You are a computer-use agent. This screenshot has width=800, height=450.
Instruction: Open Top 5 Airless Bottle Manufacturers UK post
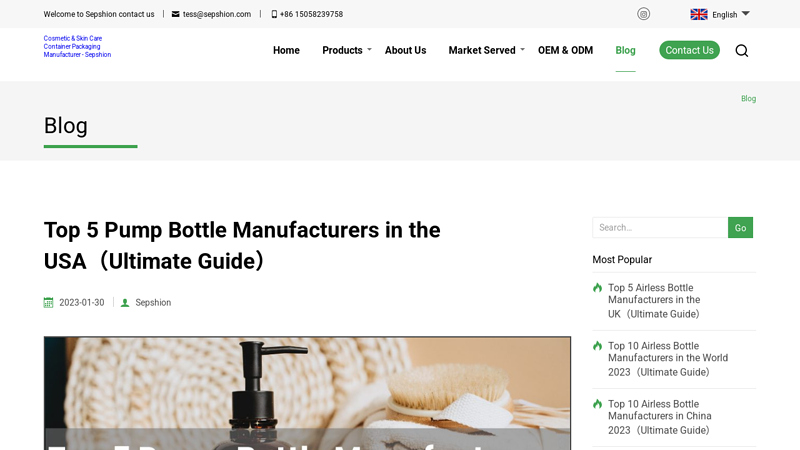coord(654,301)
